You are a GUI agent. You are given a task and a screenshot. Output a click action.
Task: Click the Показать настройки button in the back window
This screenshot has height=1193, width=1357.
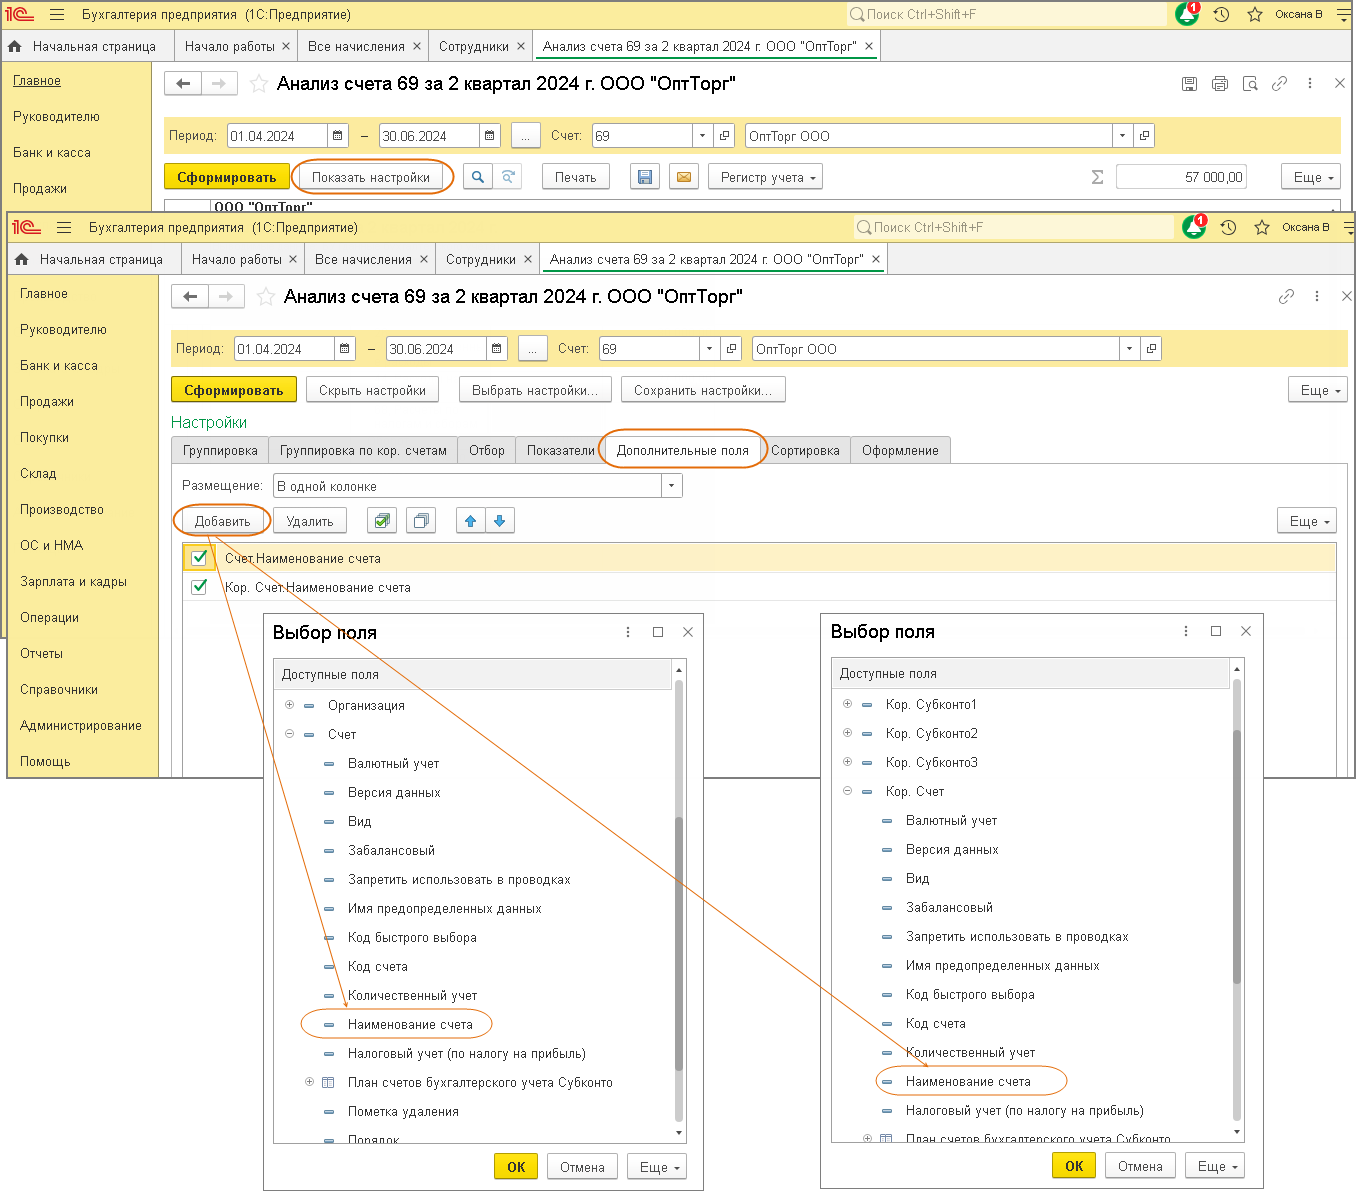click(371, 177)
